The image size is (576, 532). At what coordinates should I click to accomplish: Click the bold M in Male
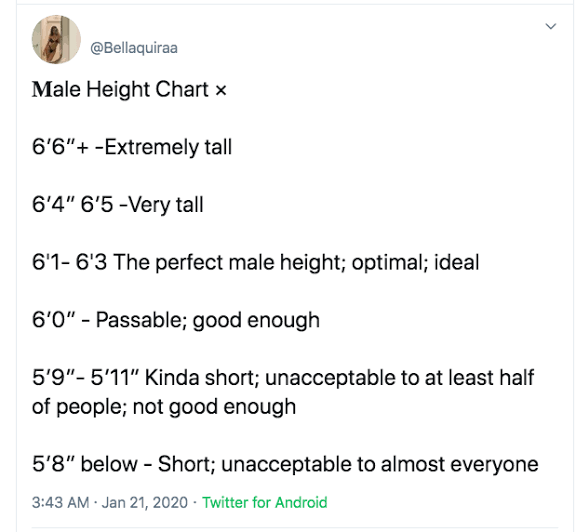tap(40, 89)
